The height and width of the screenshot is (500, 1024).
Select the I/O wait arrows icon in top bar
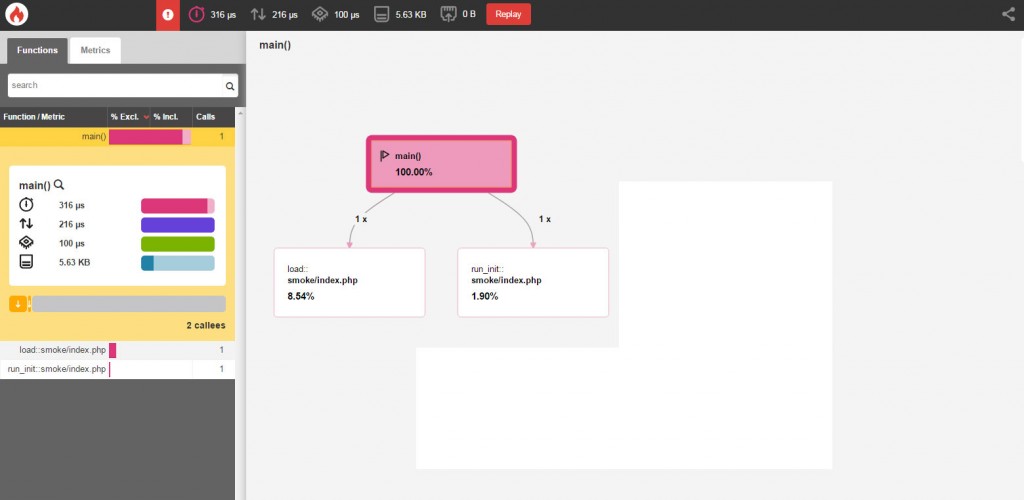(258, 14)
